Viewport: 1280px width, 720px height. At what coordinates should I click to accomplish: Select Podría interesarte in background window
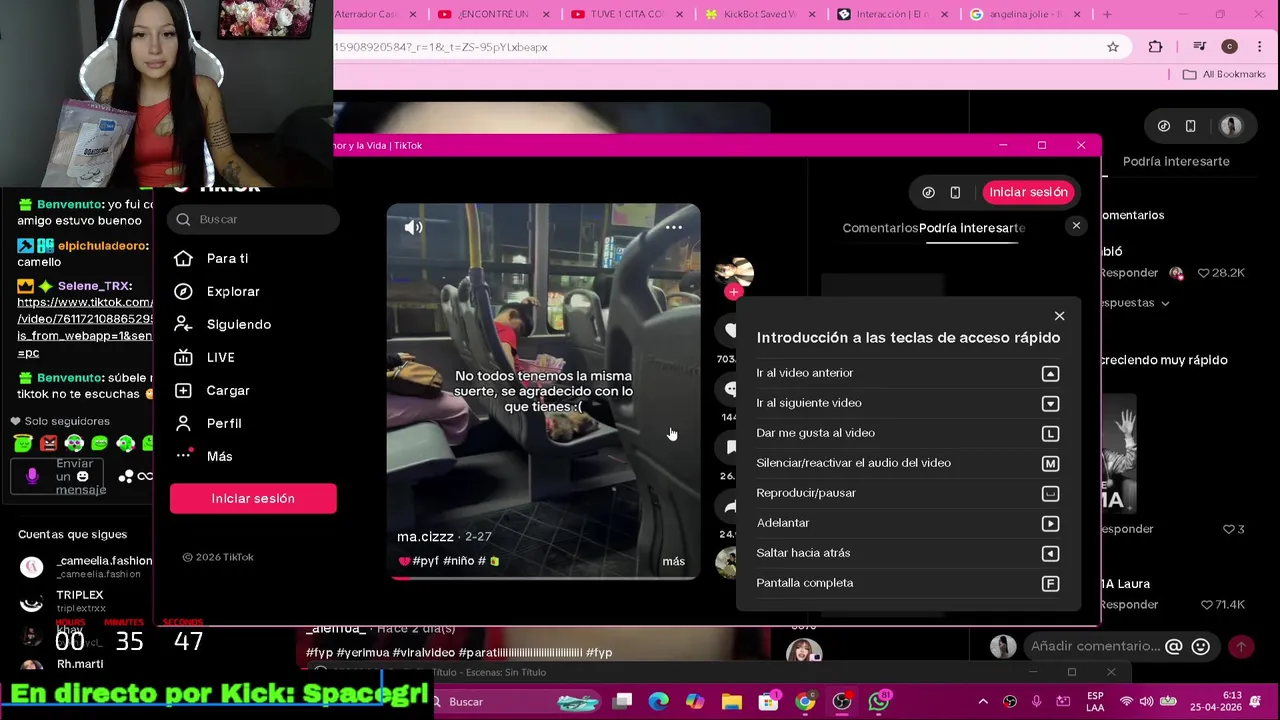(1176, 161)
